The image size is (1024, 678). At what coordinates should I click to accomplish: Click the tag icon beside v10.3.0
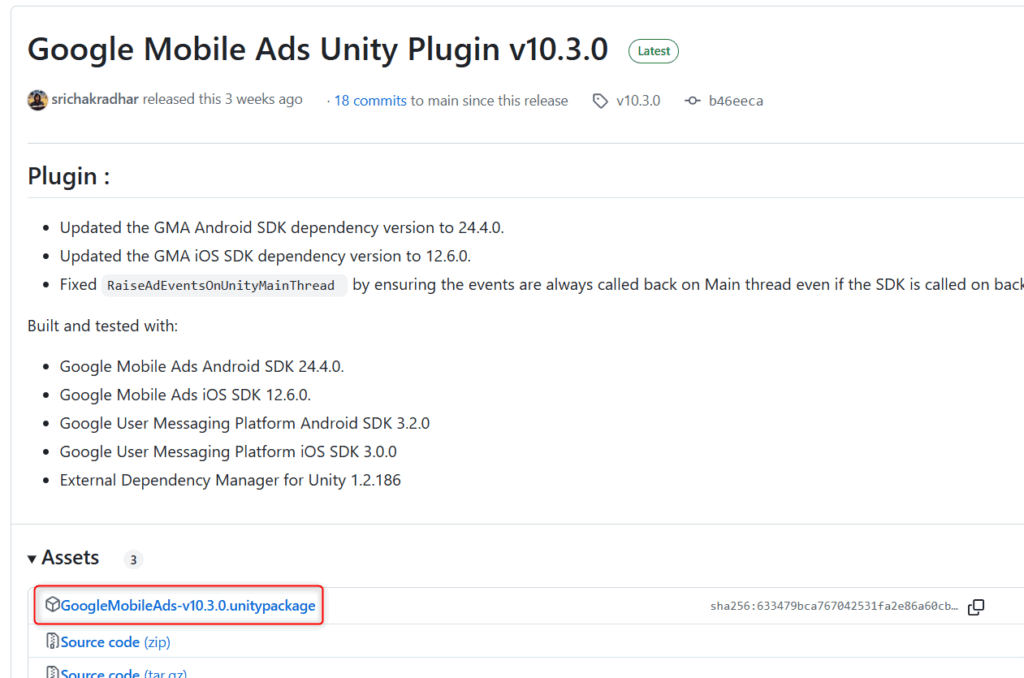point(600,101)
